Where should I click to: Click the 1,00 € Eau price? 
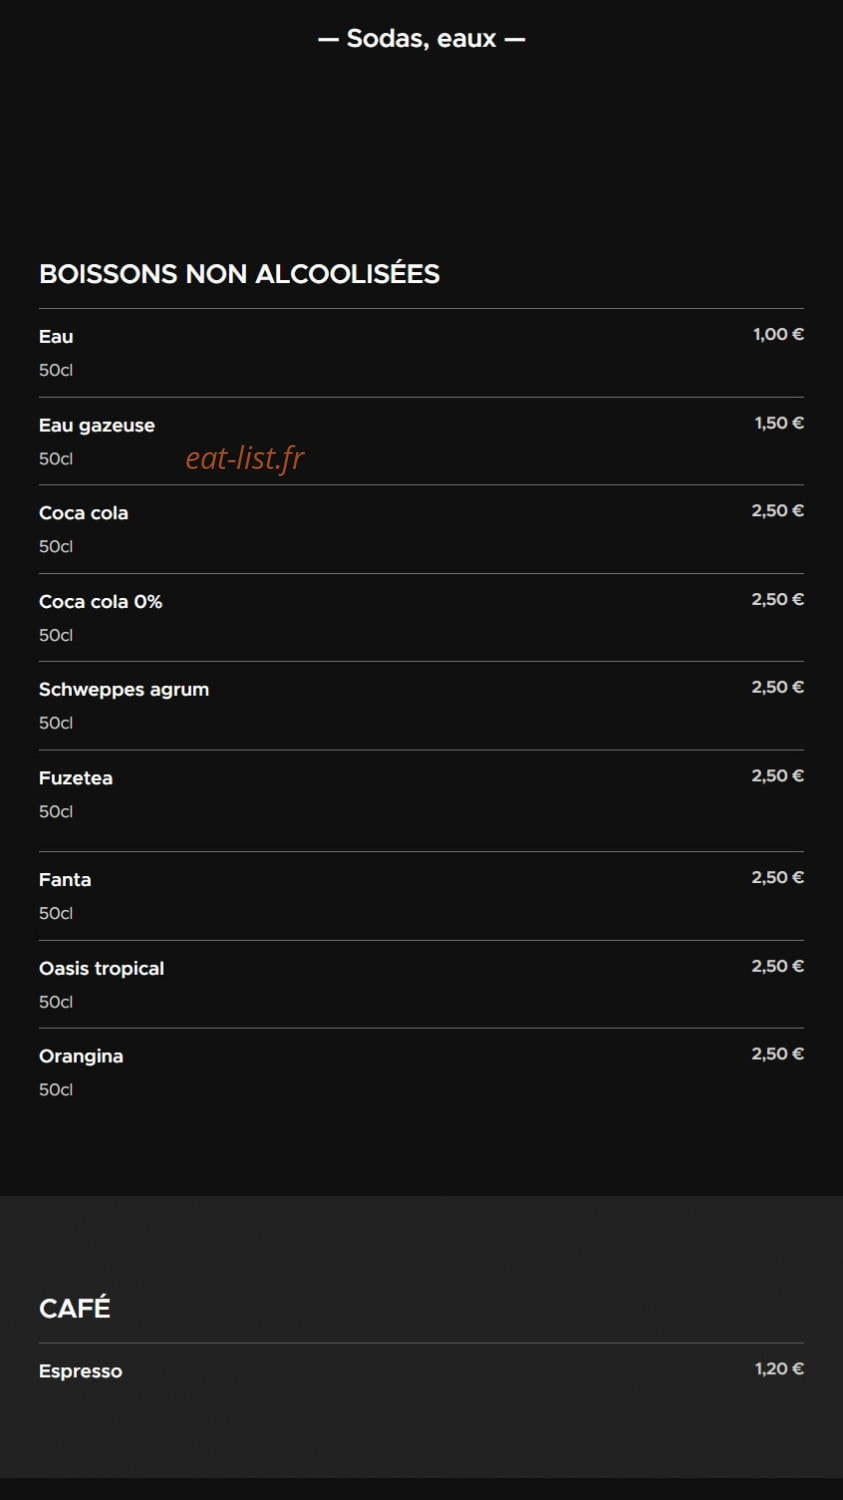click(778, 335)
